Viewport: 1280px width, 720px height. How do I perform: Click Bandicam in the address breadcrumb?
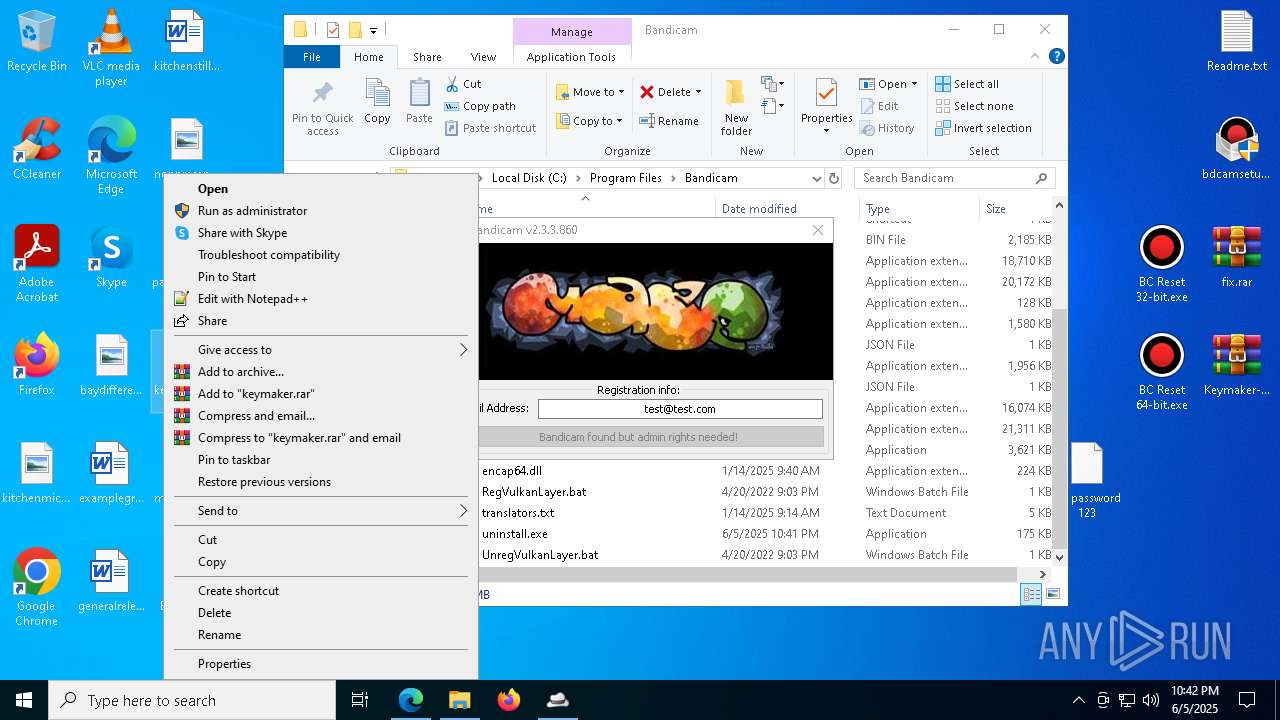point(711,178)
